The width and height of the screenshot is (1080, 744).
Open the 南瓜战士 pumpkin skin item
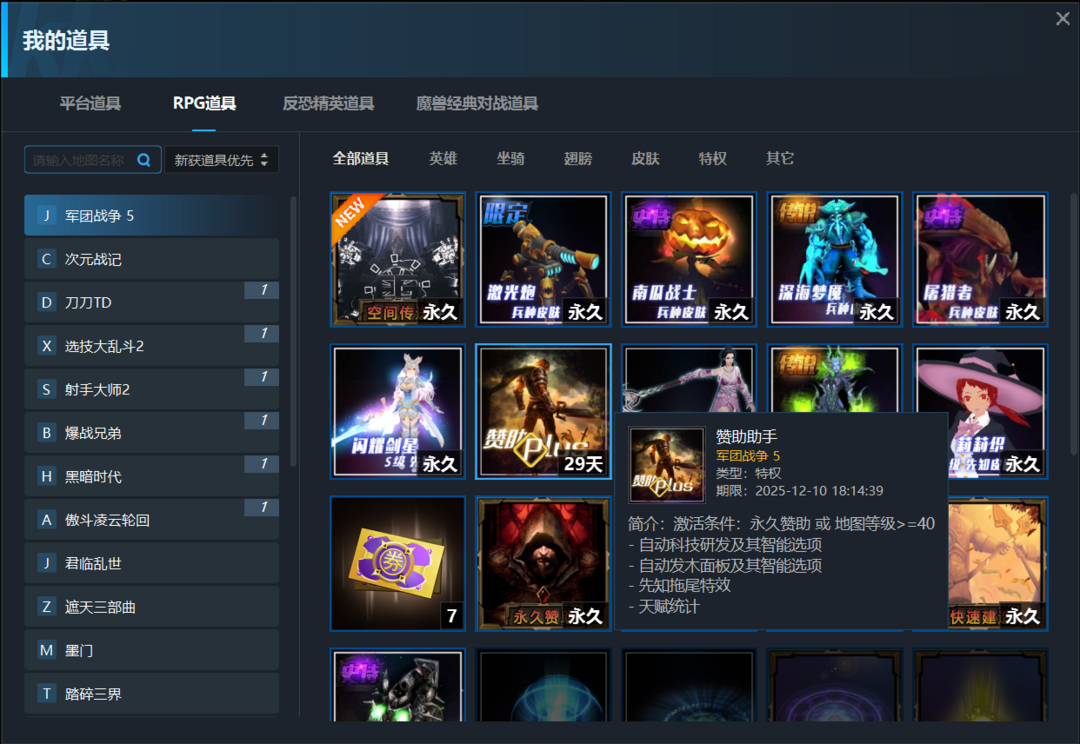688,258
